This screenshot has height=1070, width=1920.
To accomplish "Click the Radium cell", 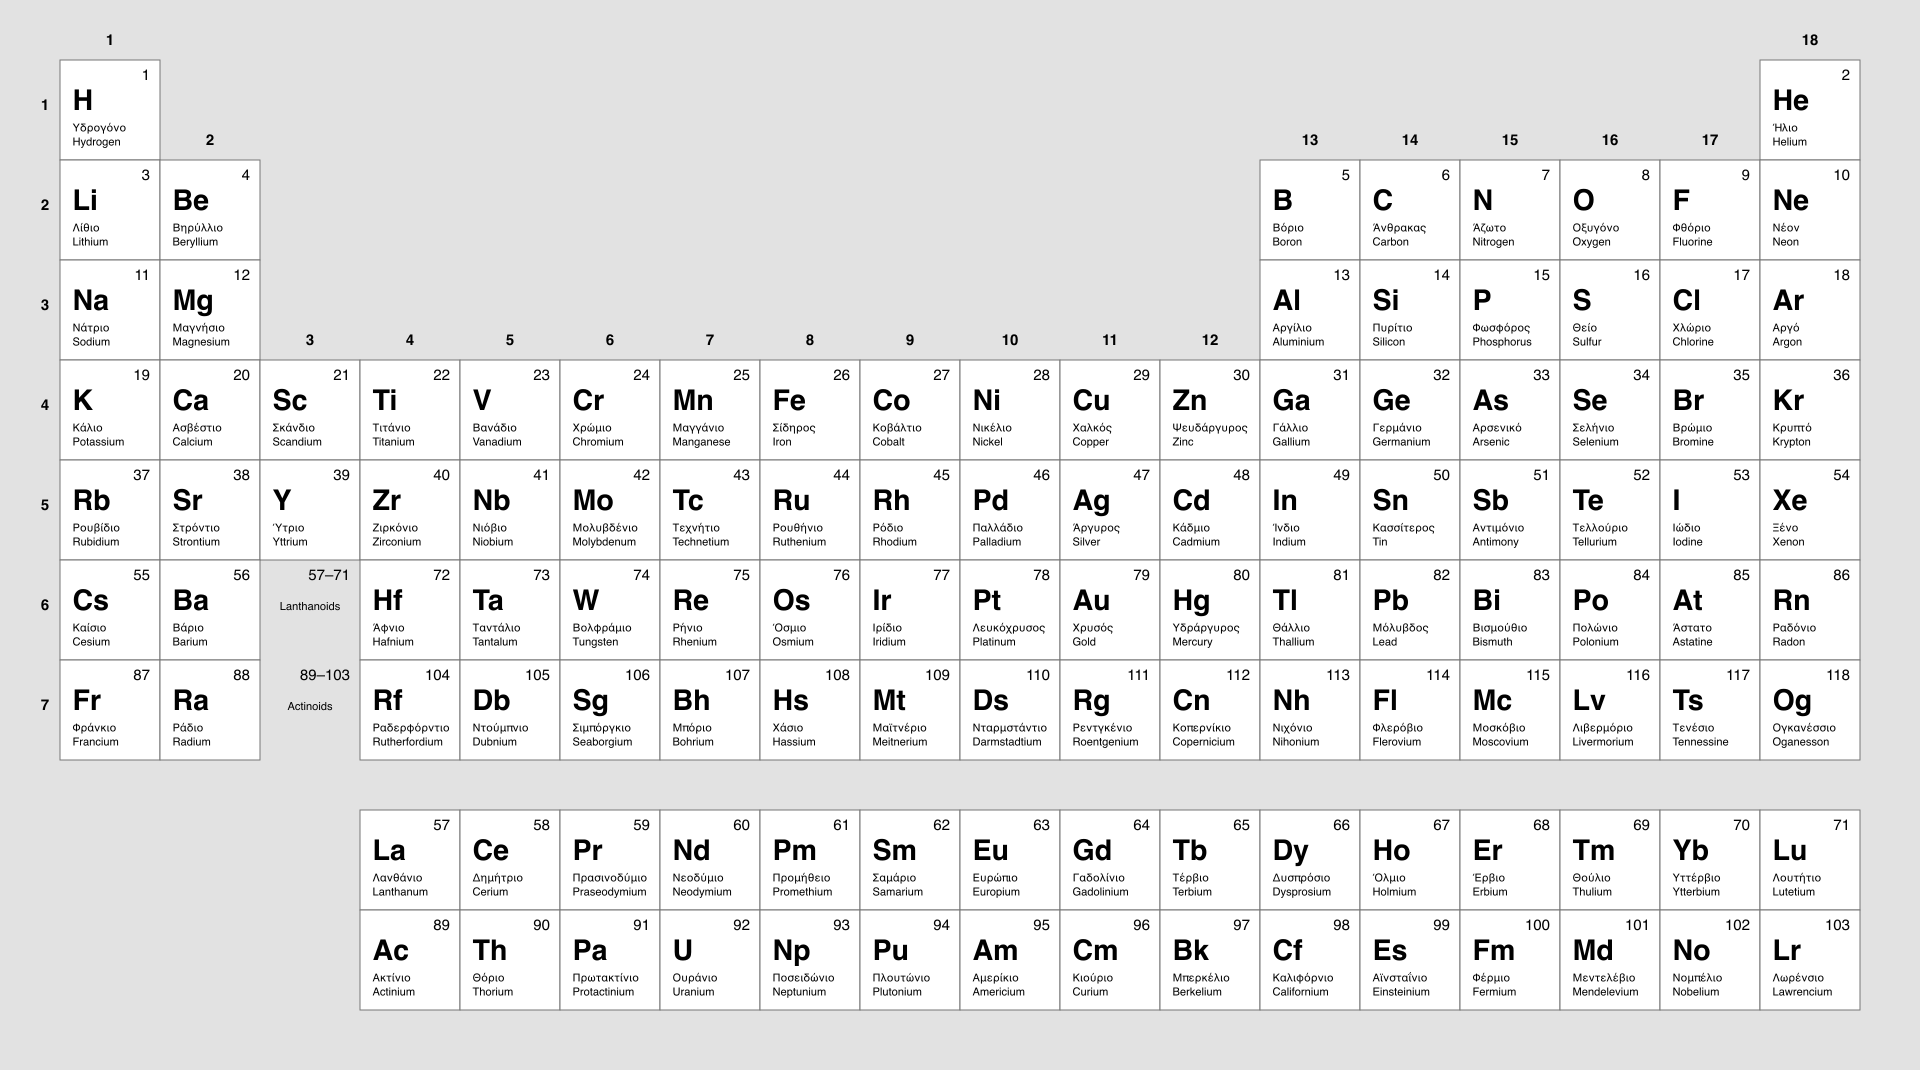I will click(210, 710).
